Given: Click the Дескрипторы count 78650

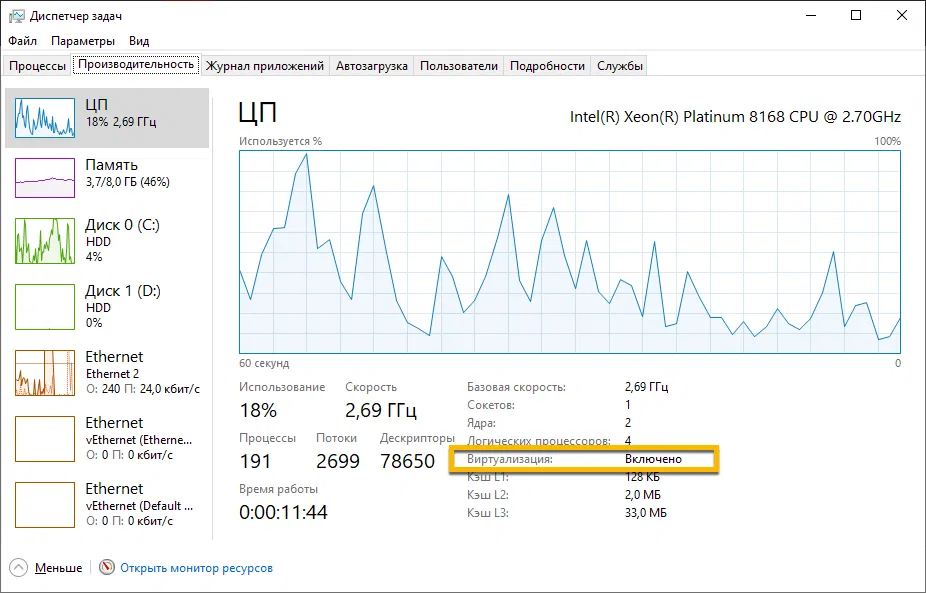Looking at the screenshot, I should pos(407,461).
